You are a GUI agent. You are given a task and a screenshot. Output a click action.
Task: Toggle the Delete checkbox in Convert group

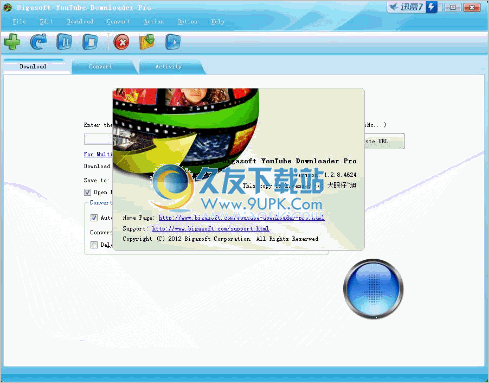[94, 245]
